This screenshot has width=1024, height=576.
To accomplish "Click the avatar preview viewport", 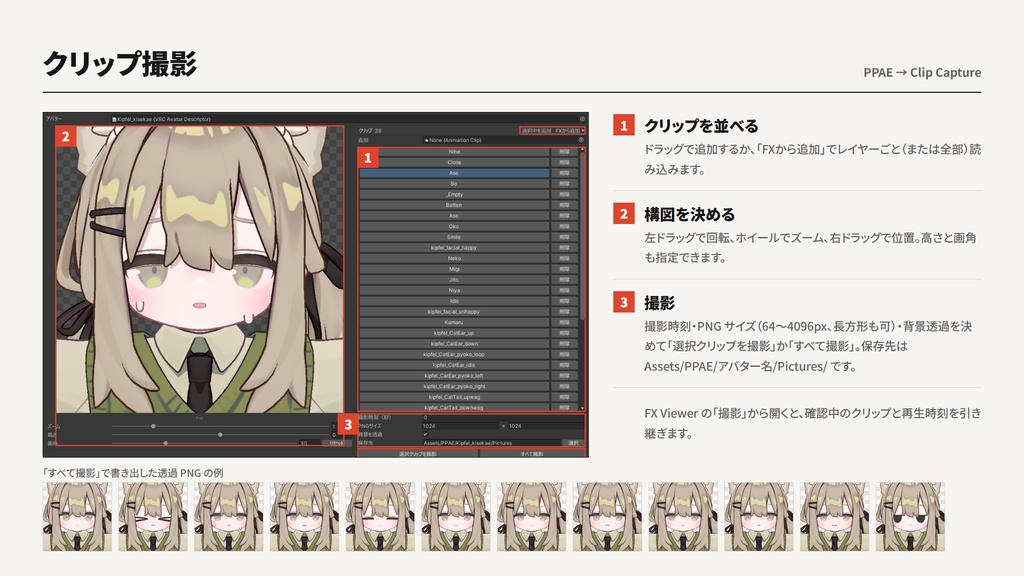I will pyautogui.click(x=200, y=269).
